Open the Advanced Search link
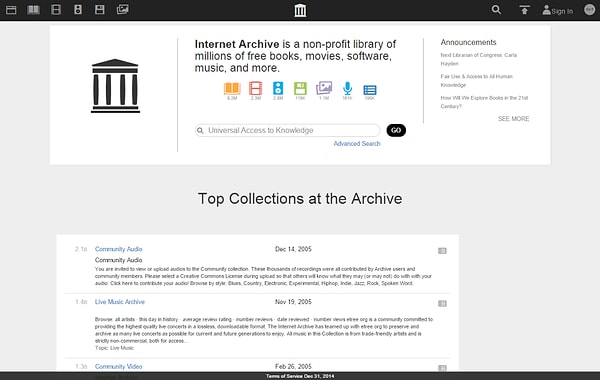 click(357, 144)
